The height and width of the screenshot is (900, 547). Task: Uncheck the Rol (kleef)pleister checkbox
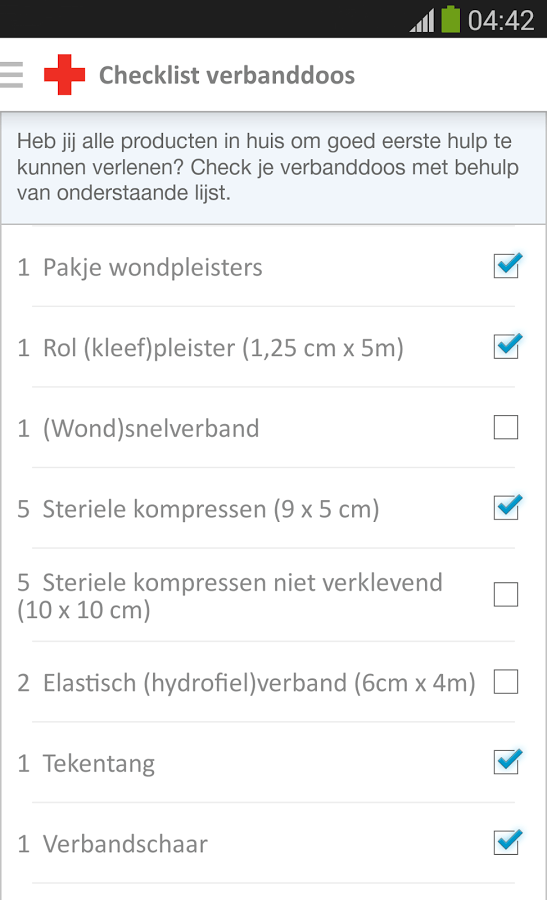(507, 346)
